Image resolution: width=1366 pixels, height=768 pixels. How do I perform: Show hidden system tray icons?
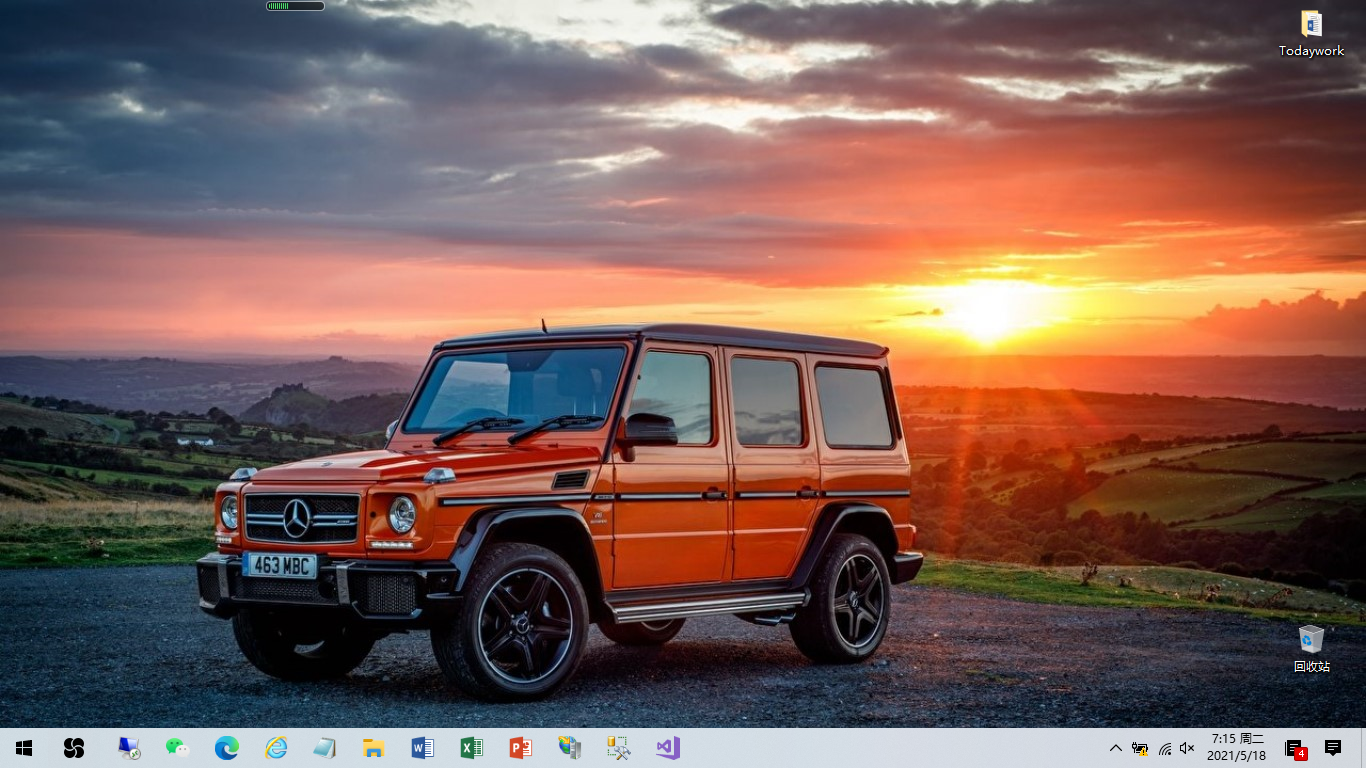(1116, 748)
